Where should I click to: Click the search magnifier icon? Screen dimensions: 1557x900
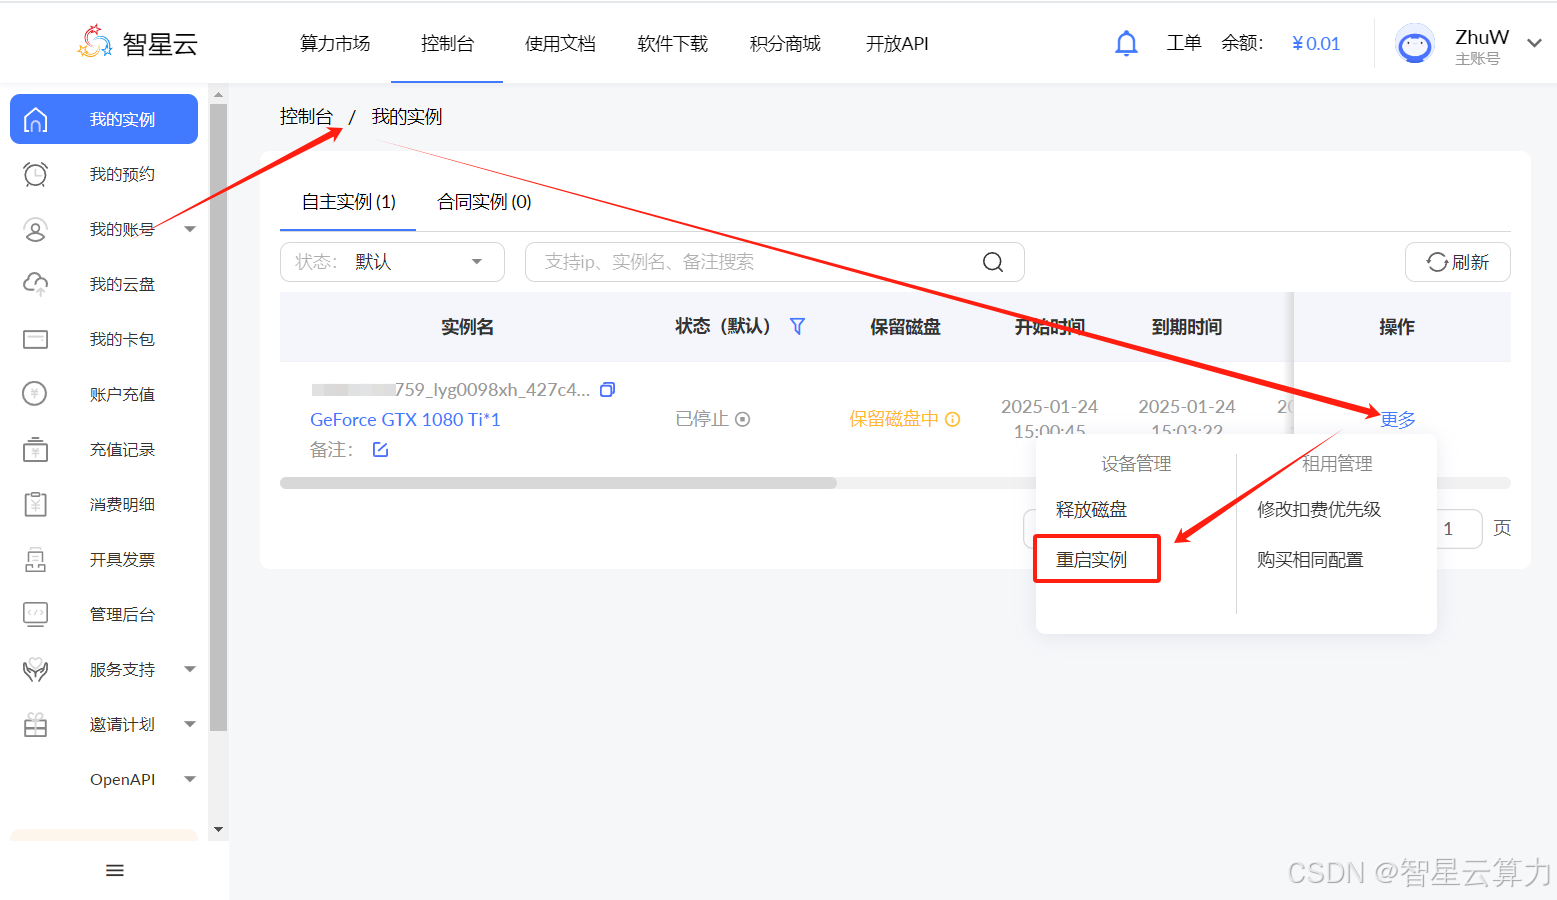[993, 262]
